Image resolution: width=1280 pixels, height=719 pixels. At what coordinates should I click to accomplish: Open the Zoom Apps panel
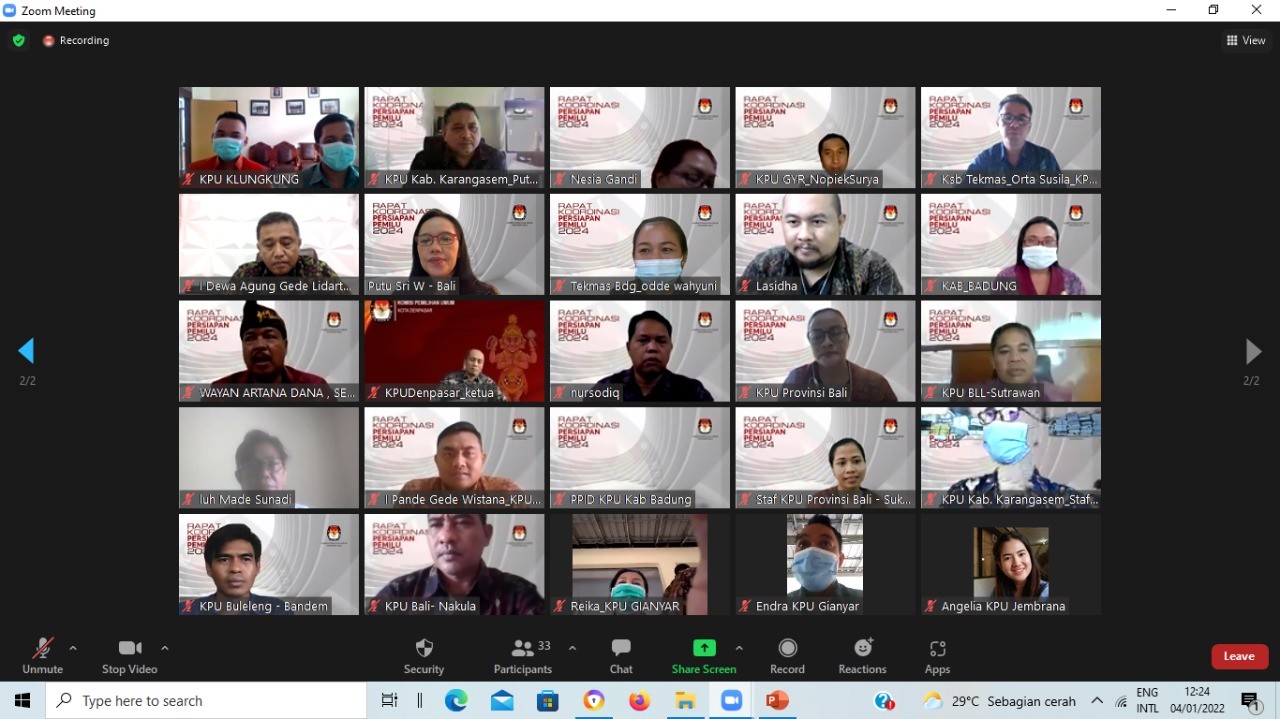click(937, 655)
